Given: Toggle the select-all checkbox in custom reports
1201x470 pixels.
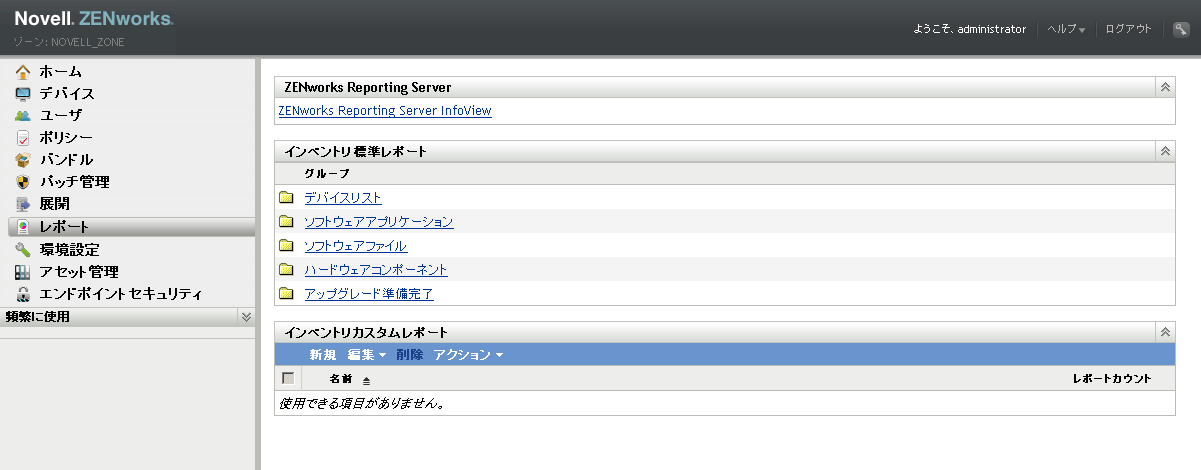Looking at the screenshot, I should coord(288,378).
